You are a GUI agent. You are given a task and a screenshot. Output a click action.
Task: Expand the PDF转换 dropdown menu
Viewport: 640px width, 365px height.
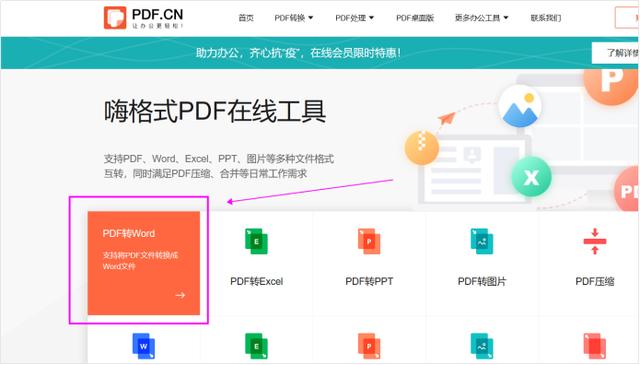293,18
